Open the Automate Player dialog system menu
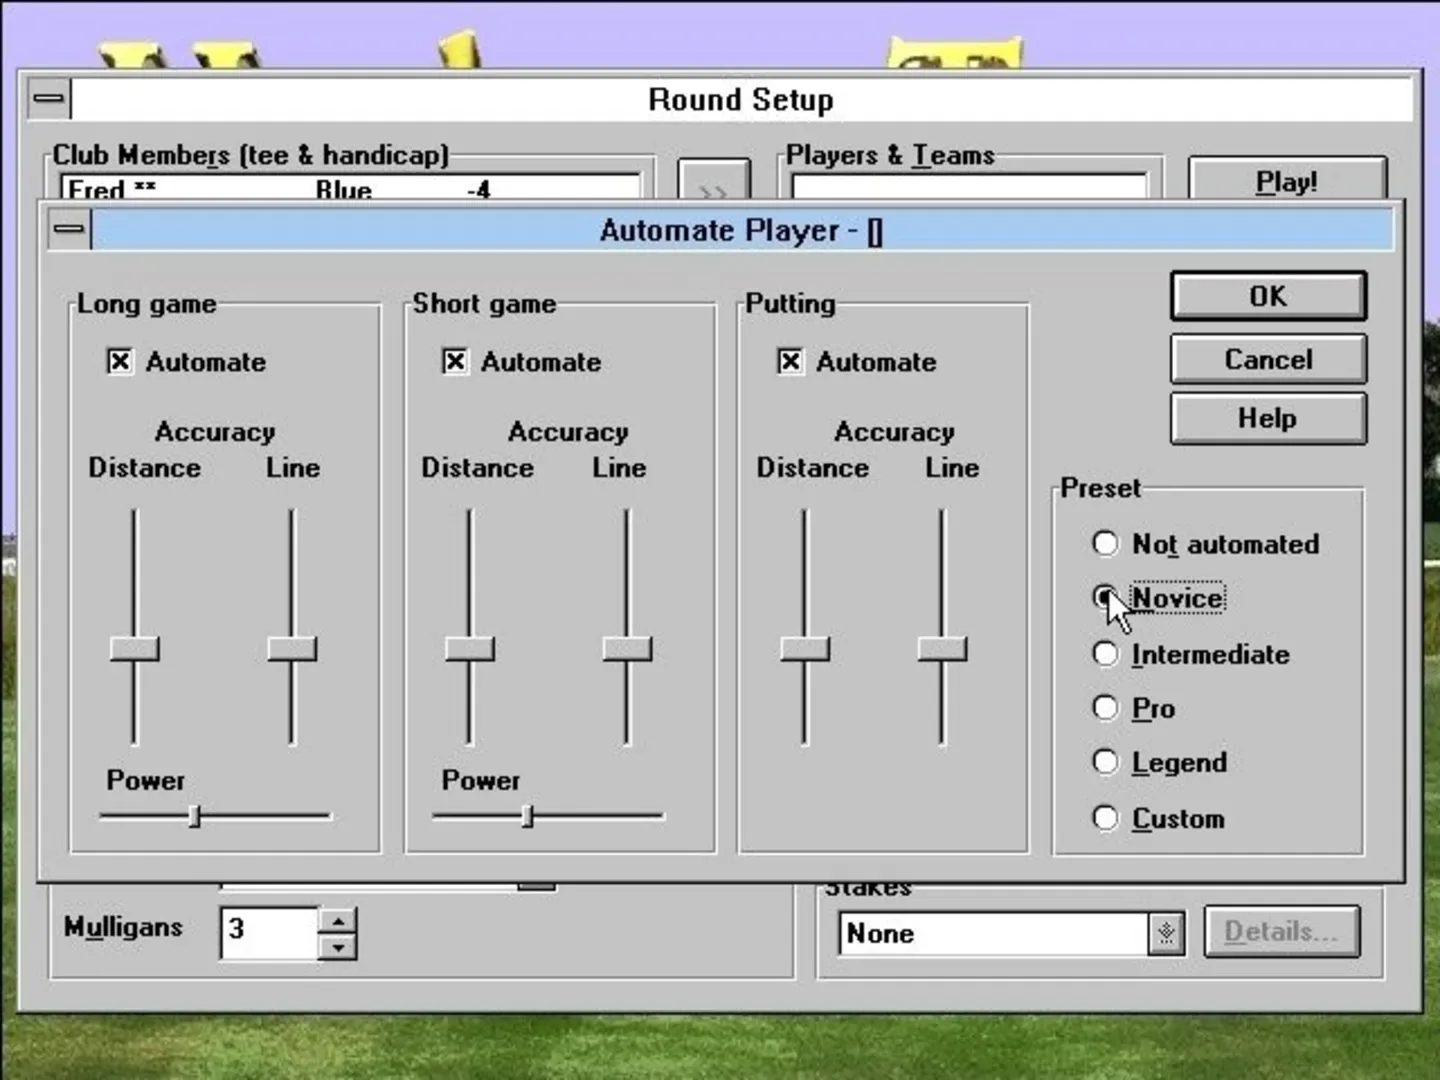Screen dimensions: 1440x1080 tap(69, 230)
